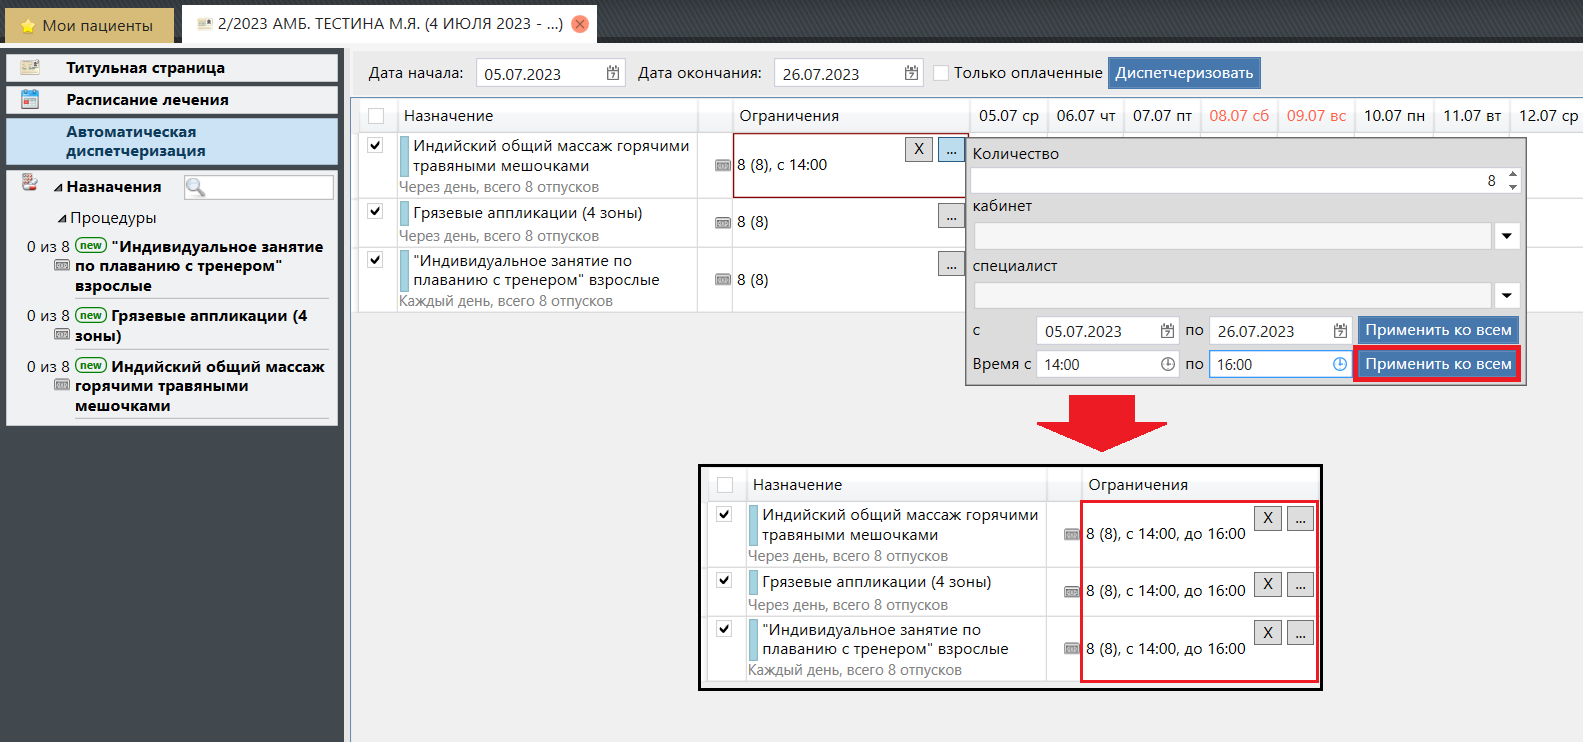This screenshot has width=1583, height=742.
Task: Open calendar picker for Дата окончания field
Action: coord(911,73)
